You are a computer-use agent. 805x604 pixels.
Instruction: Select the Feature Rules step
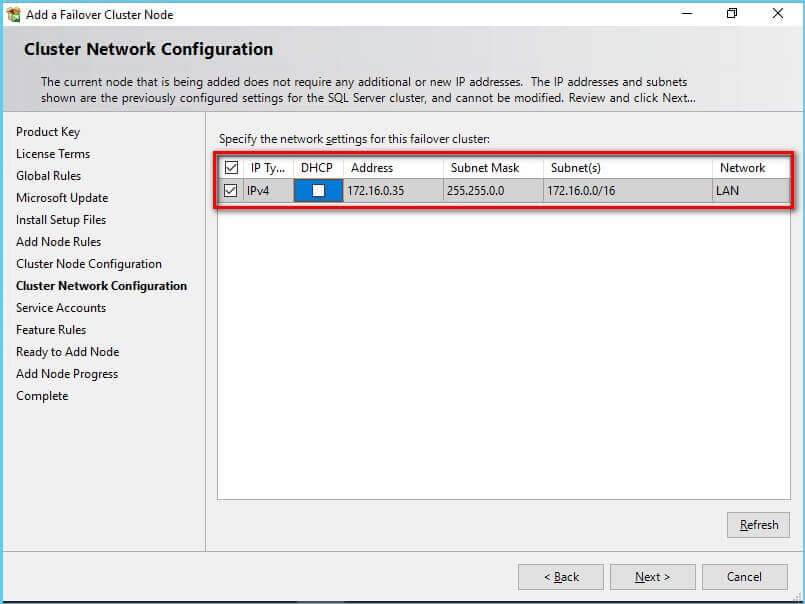click(x=51, y=330)
